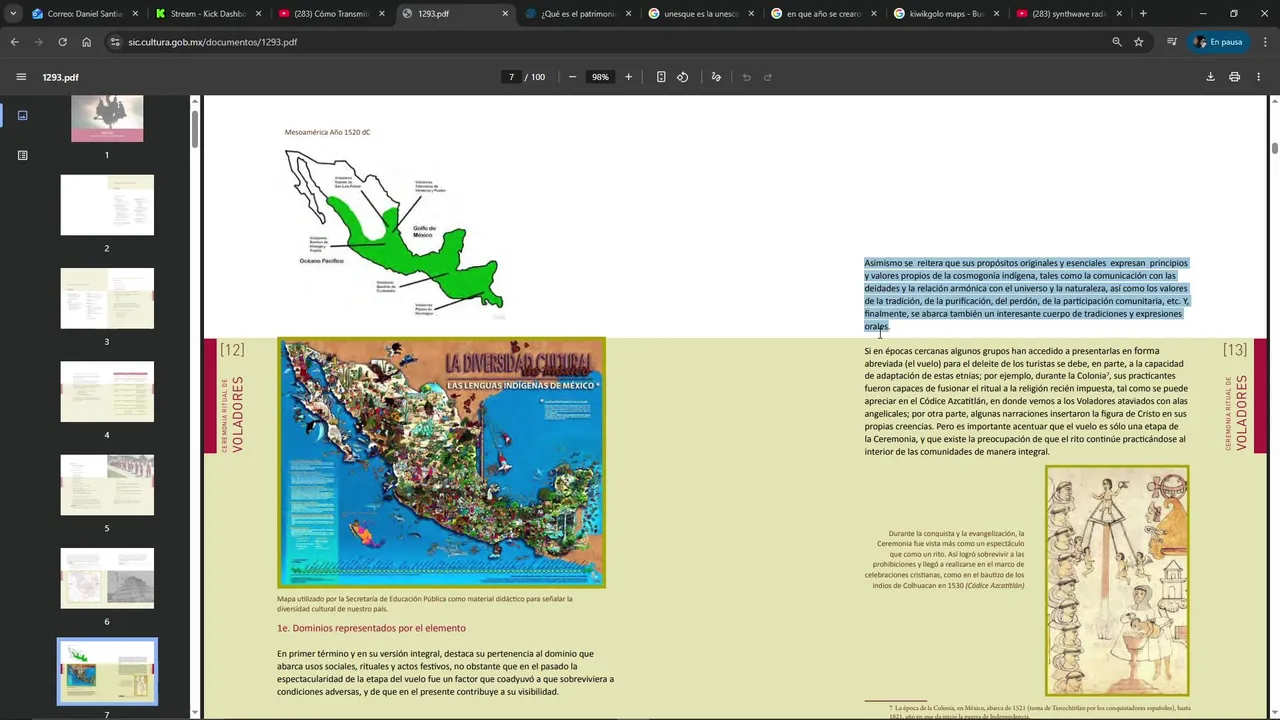Click 'Mesoamérica Año 1520 dC' caption
Screen dimensions: 1280x720
point(327,132)
